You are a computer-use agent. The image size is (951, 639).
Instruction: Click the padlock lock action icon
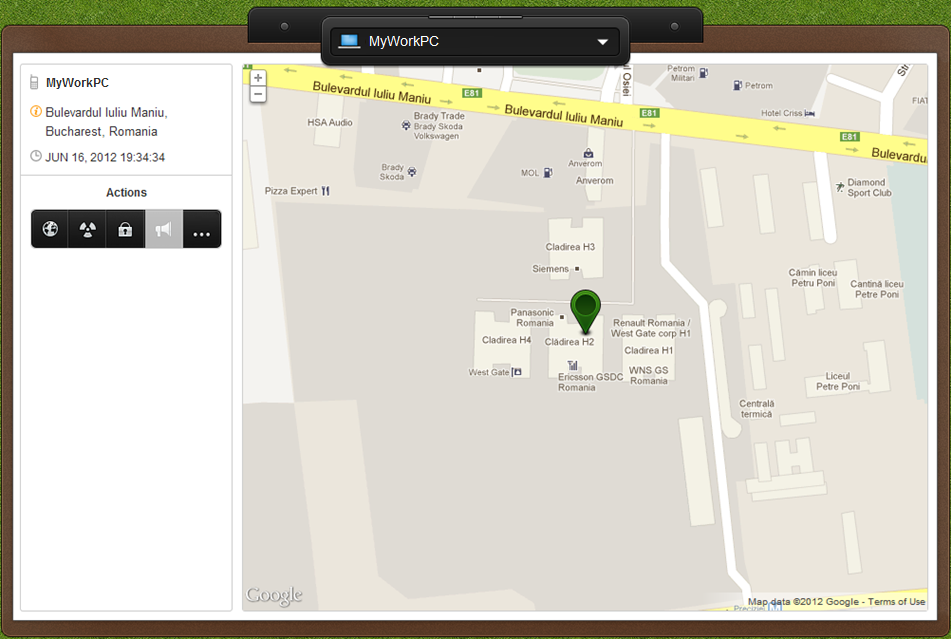pos(126,229)
